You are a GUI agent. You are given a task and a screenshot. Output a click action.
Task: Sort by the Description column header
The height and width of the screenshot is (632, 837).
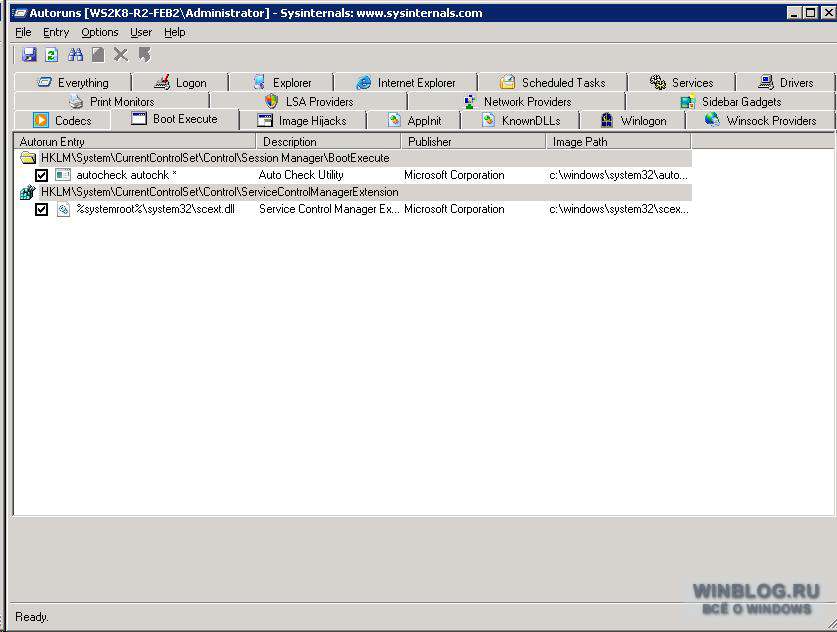[x=329, y=141]
